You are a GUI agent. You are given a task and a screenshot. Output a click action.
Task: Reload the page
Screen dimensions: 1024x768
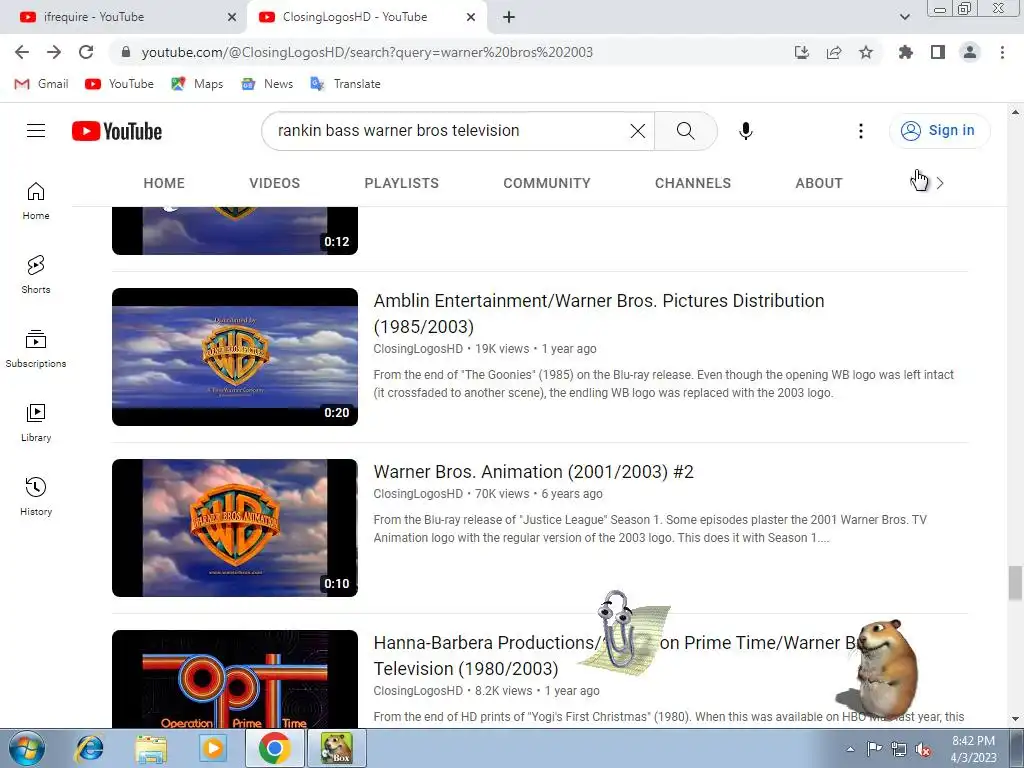pos(86,52)
